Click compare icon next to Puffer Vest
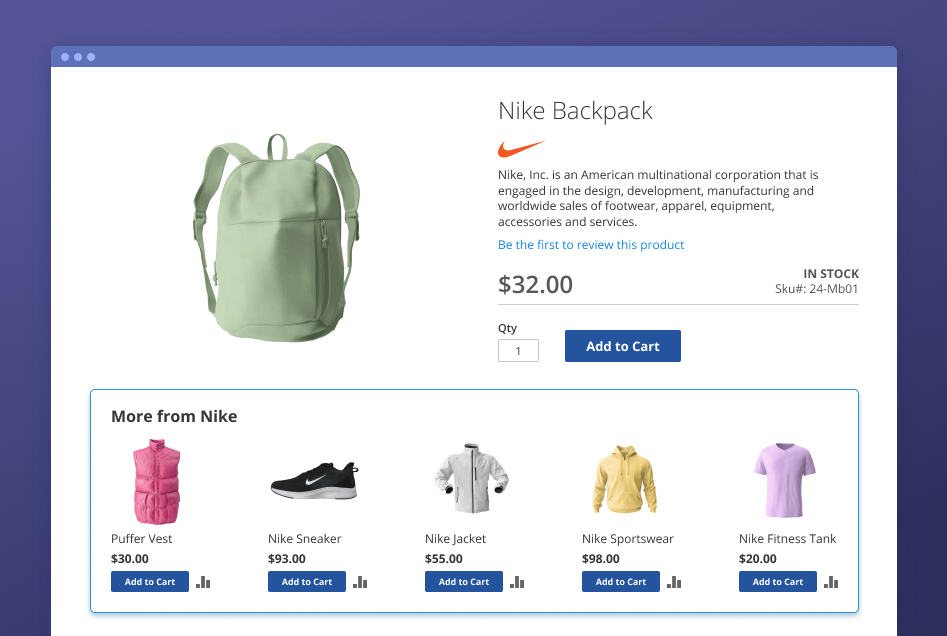The image size is (947, 636). tap(204, 582)
